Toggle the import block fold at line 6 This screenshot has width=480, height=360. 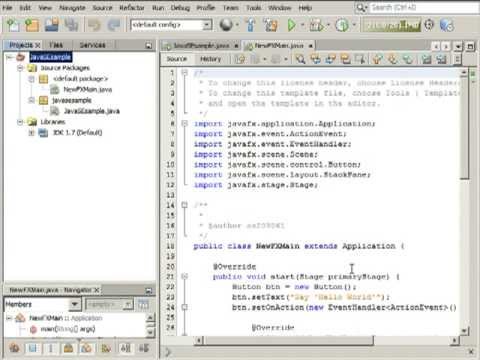184,124
